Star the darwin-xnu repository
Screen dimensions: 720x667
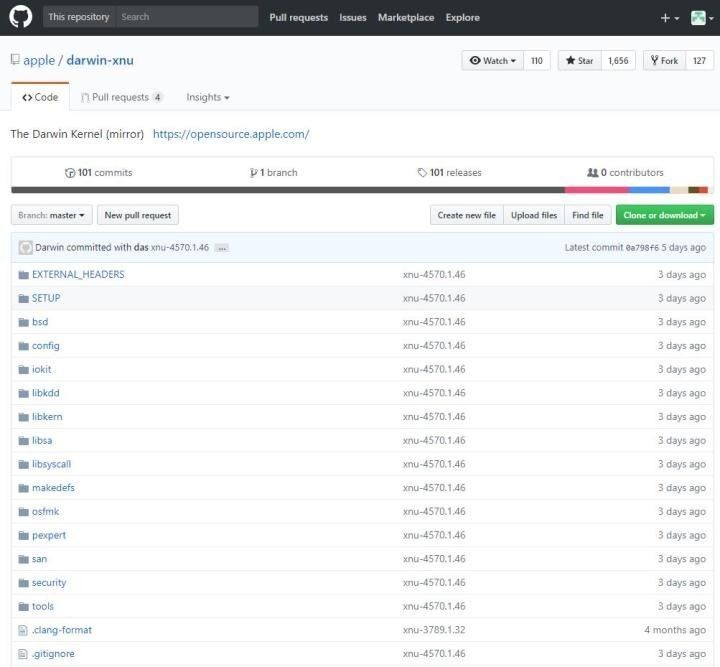pos(579,61)
